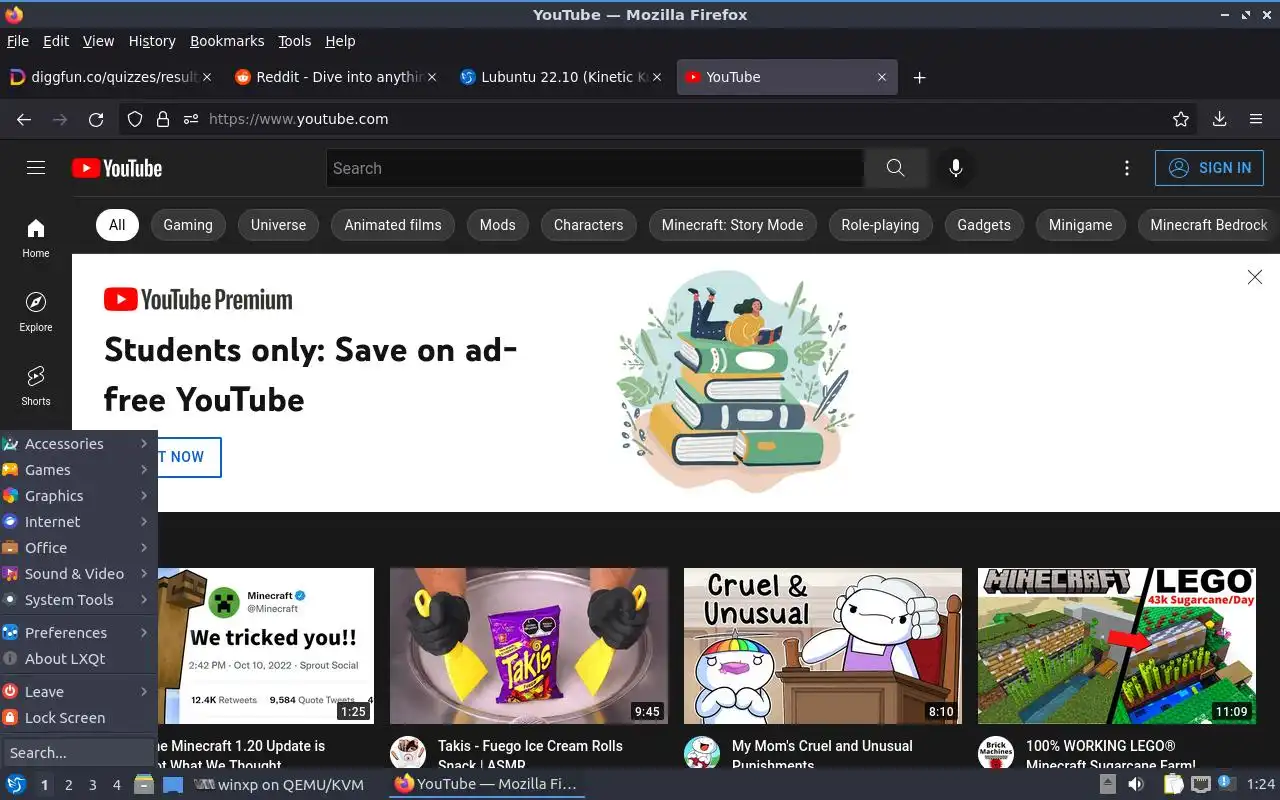Select the Role-playing filter chip
This screenshot has height=800, width=1280.
coord(880,225)
